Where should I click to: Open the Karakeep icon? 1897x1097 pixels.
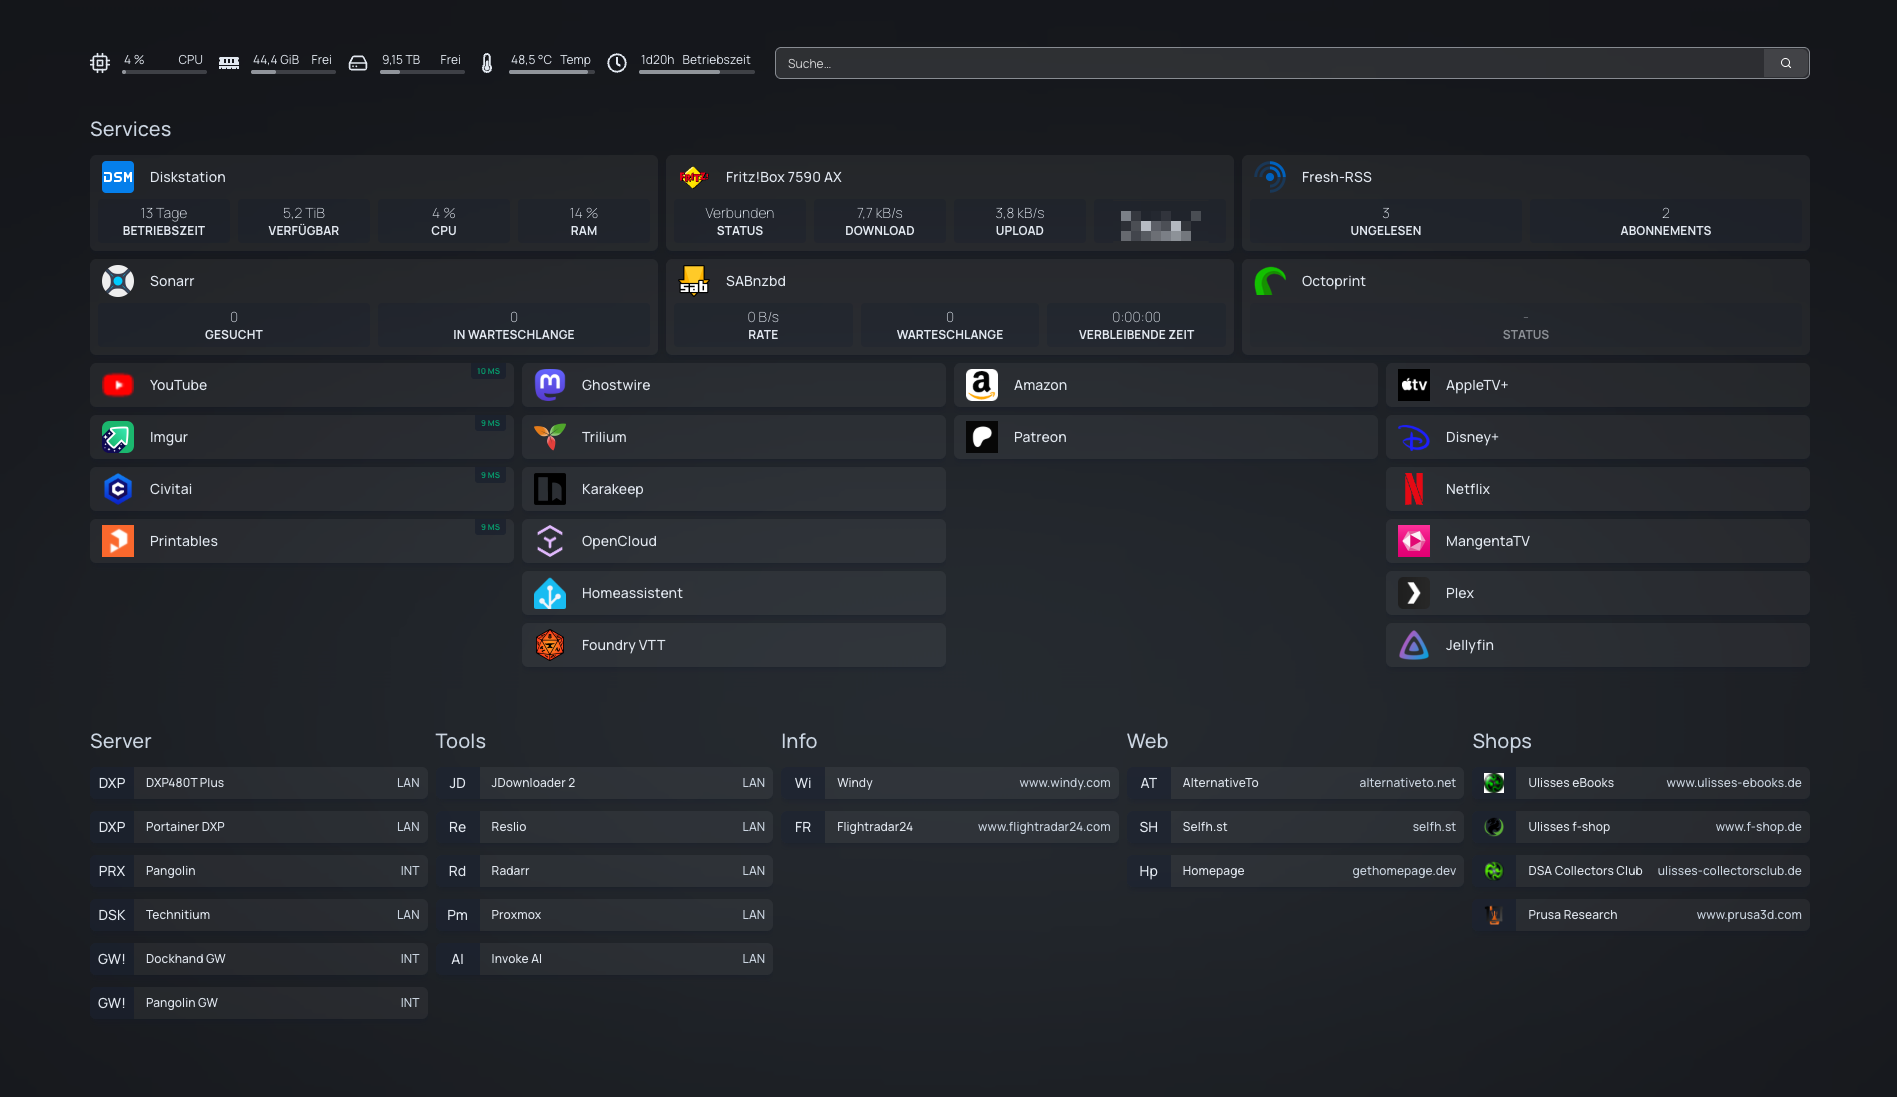(x=550, y=489)
